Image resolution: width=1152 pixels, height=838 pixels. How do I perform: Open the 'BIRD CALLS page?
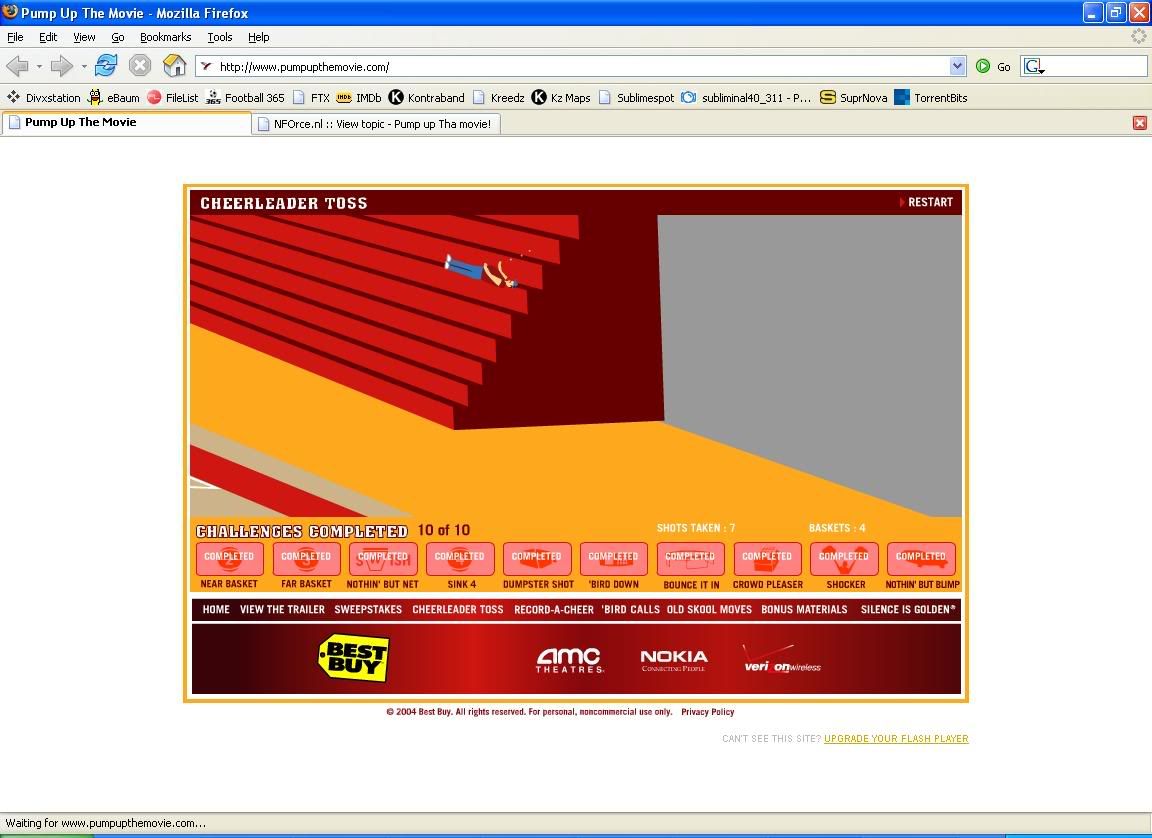[x=630, y=609]
